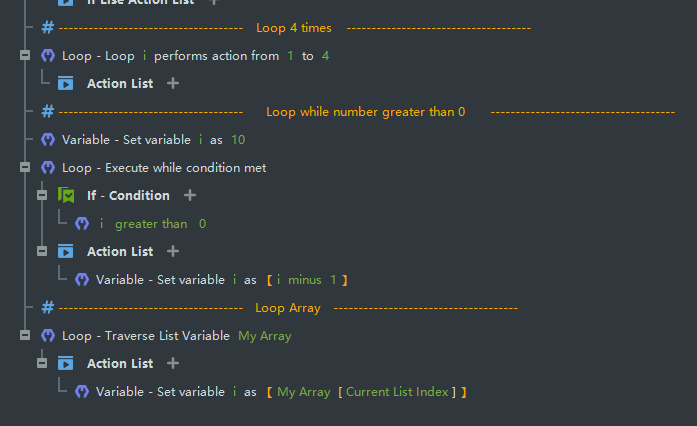Image resolution: width=697 pixels, height=426 pixels.
Task: Click the icon of Variable - Set variable i as 10
Action: coord(47,140)
